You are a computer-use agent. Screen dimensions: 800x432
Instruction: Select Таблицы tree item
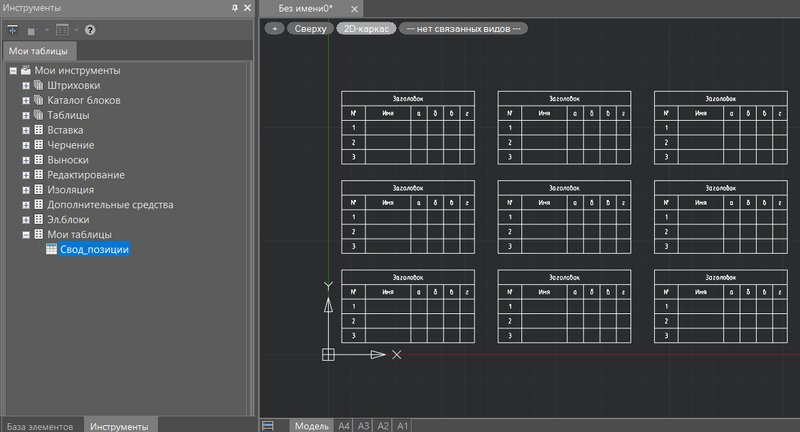pyautogui.click(x=68, y=115)
